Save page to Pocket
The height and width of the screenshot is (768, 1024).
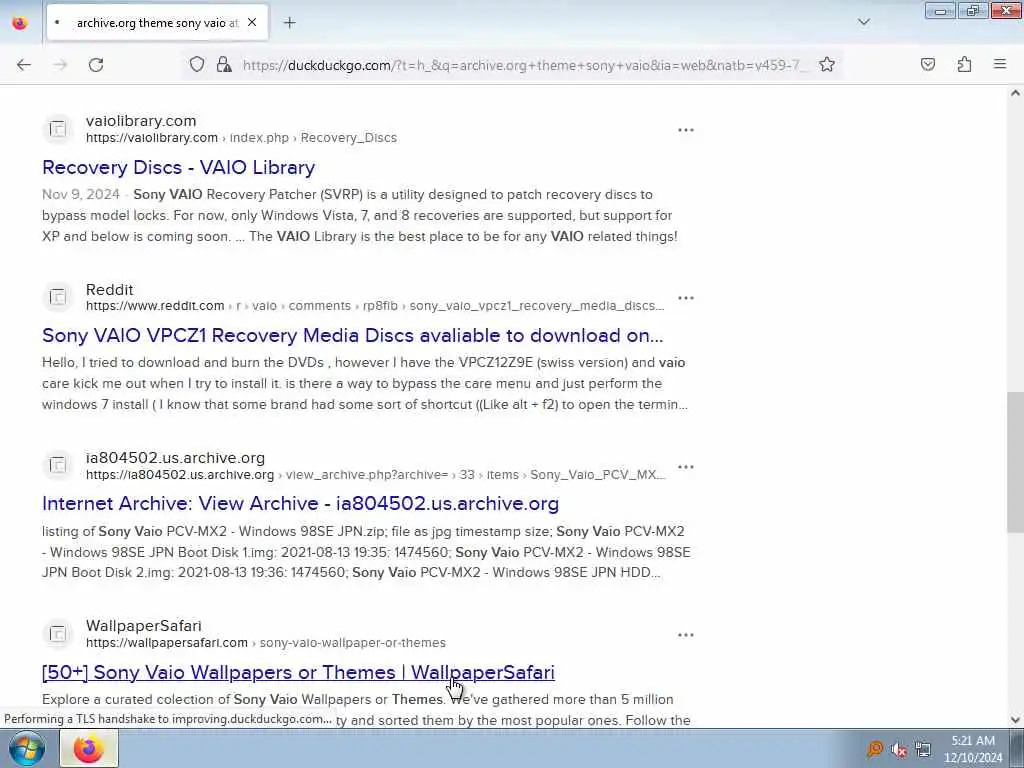tap(927, 64)
